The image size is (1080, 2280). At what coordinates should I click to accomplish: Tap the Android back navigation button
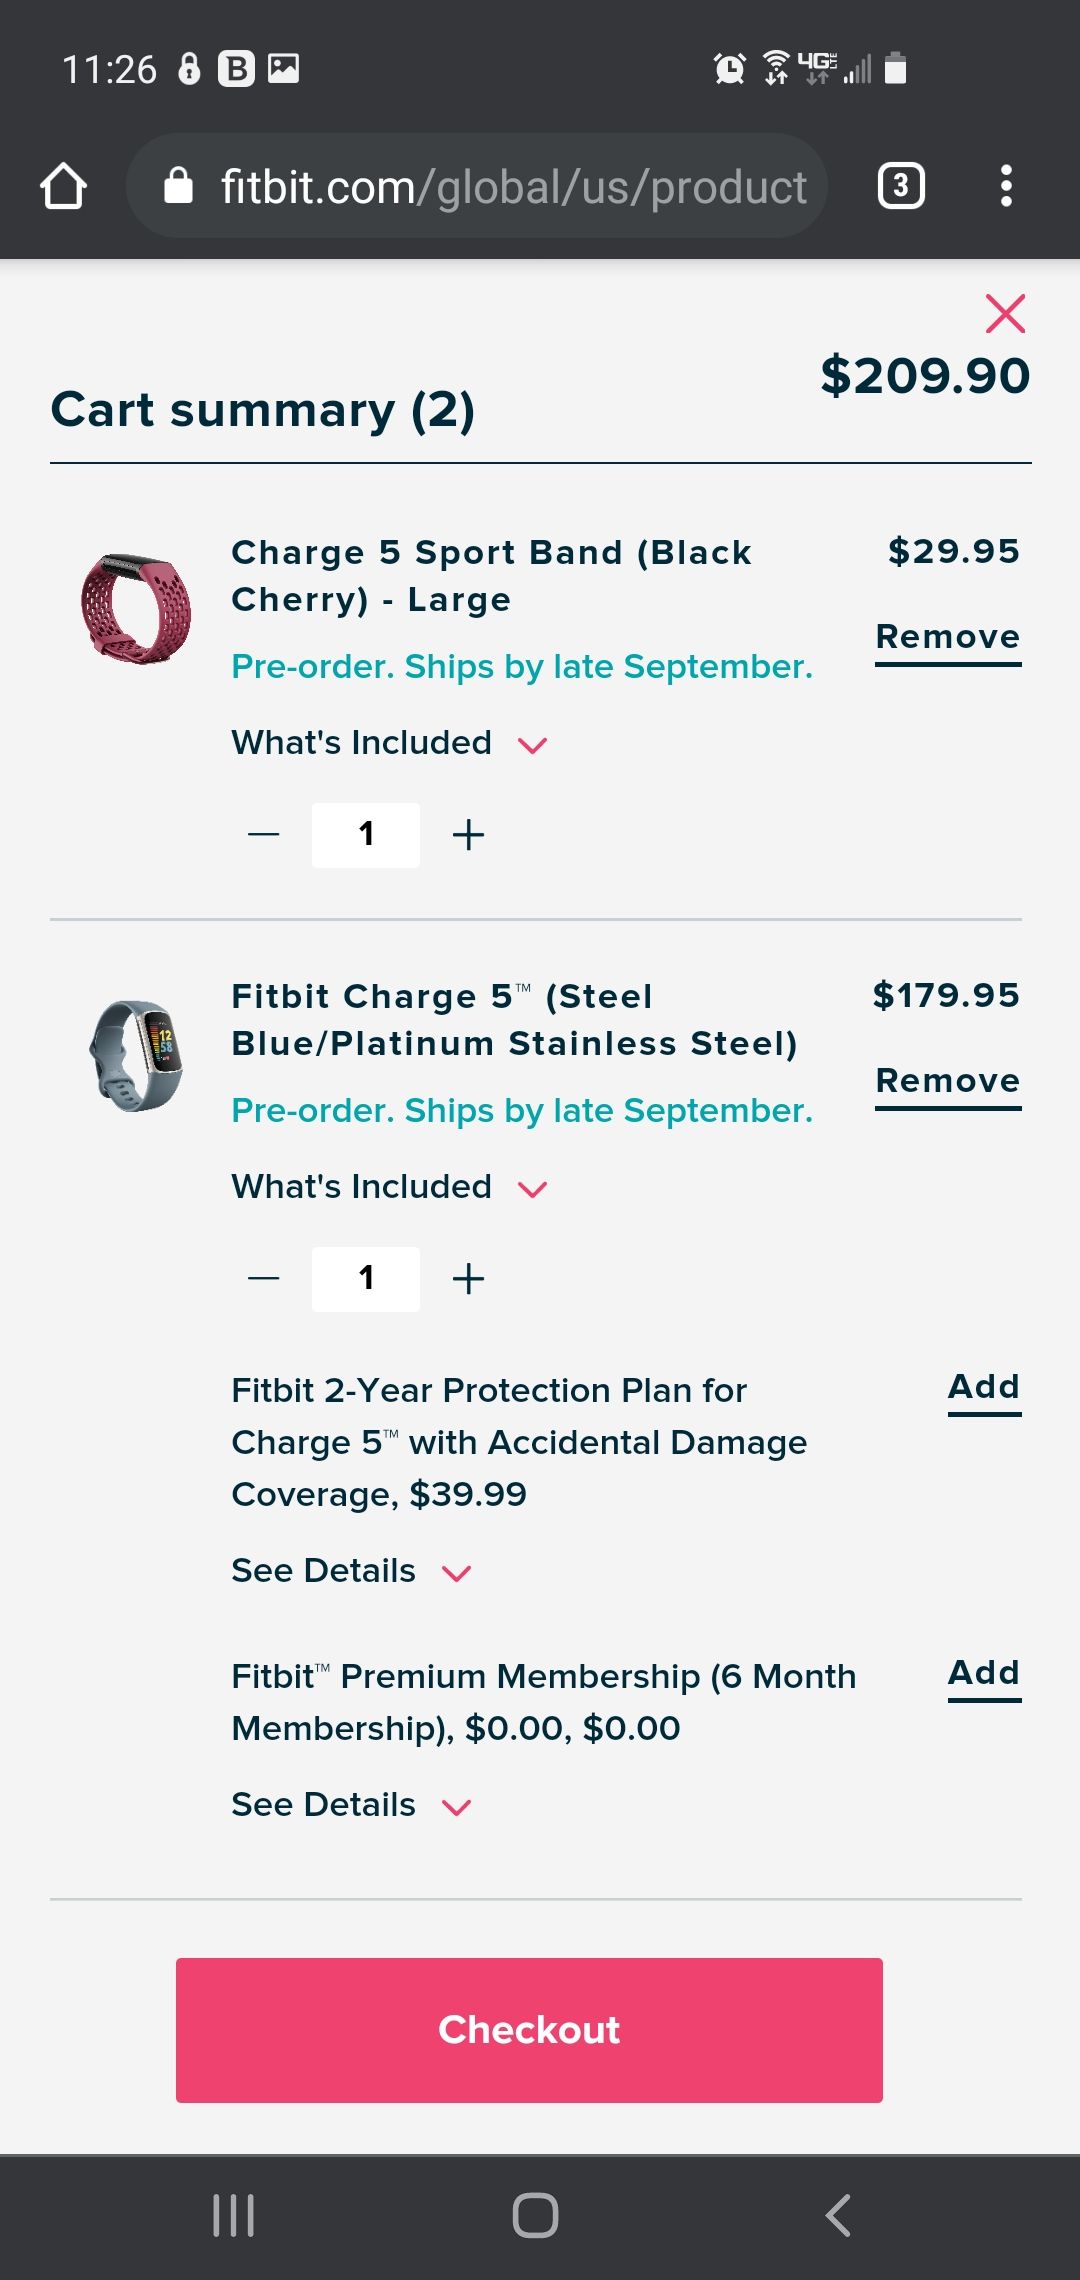point(838,2216)
